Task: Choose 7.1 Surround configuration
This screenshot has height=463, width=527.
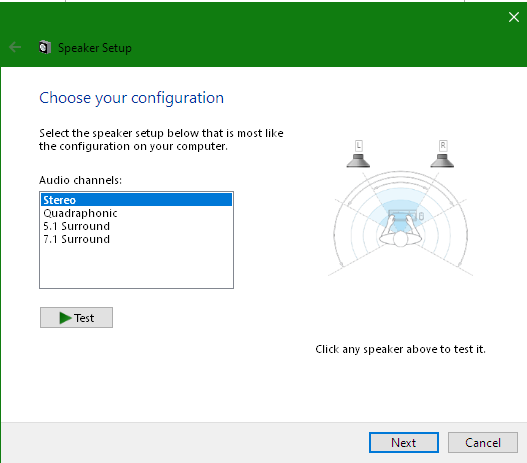Action: 136,239
